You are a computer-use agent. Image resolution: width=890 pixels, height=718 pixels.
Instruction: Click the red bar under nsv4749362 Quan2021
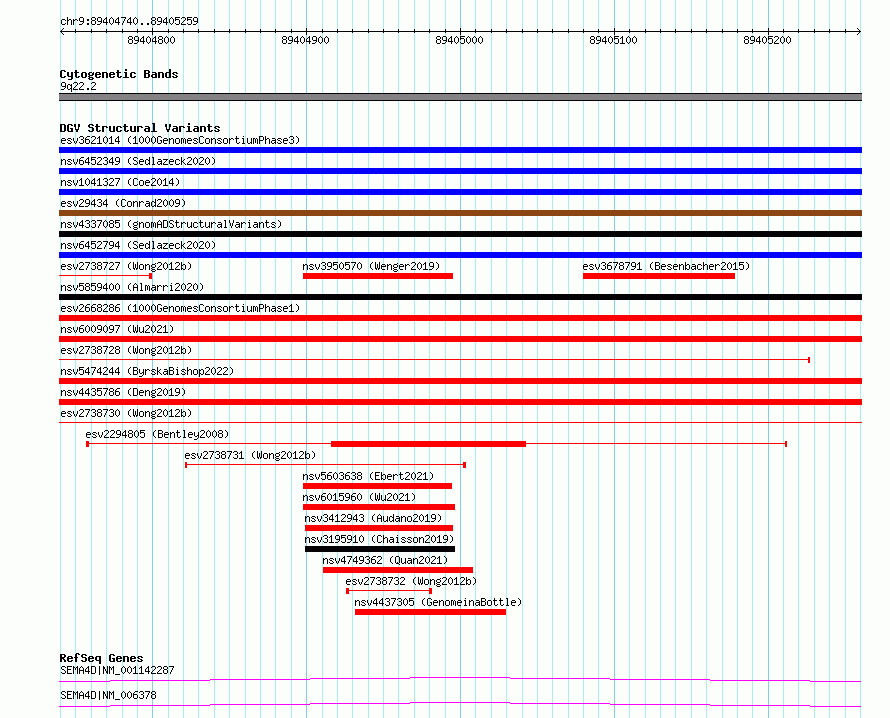398,570
